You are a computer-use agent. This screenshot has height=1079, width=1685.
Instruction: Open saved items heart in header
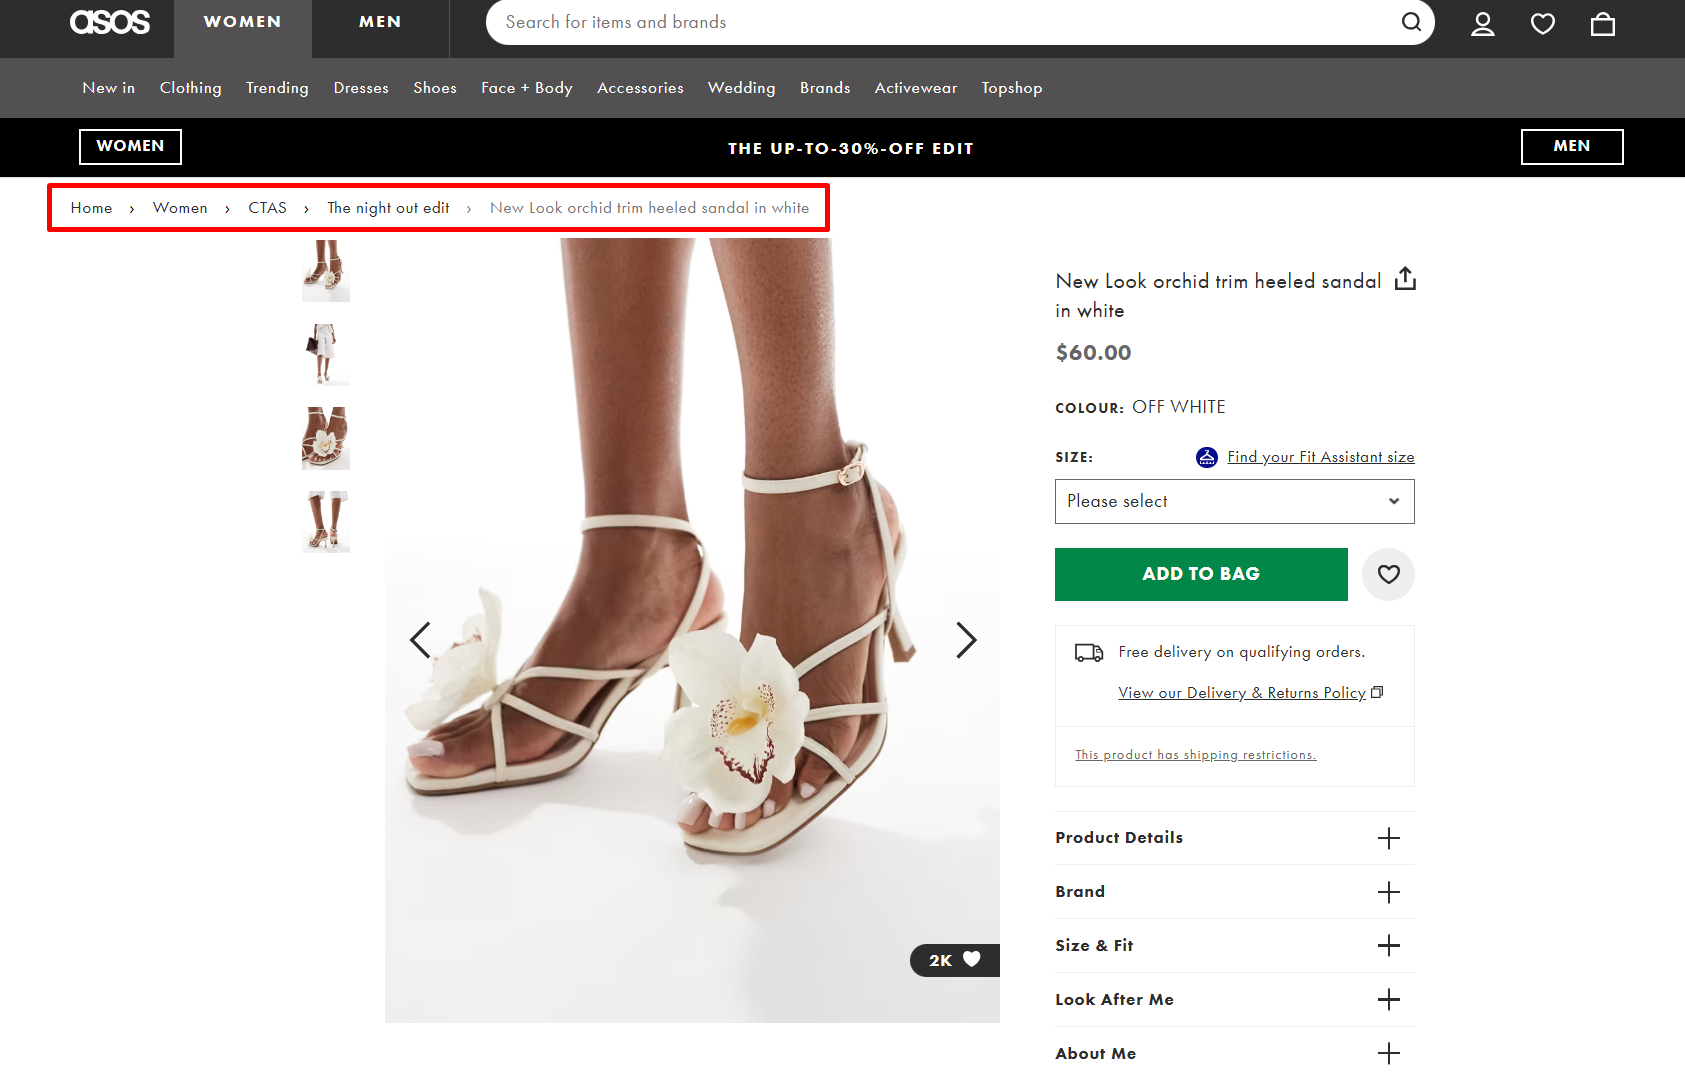1542,24
